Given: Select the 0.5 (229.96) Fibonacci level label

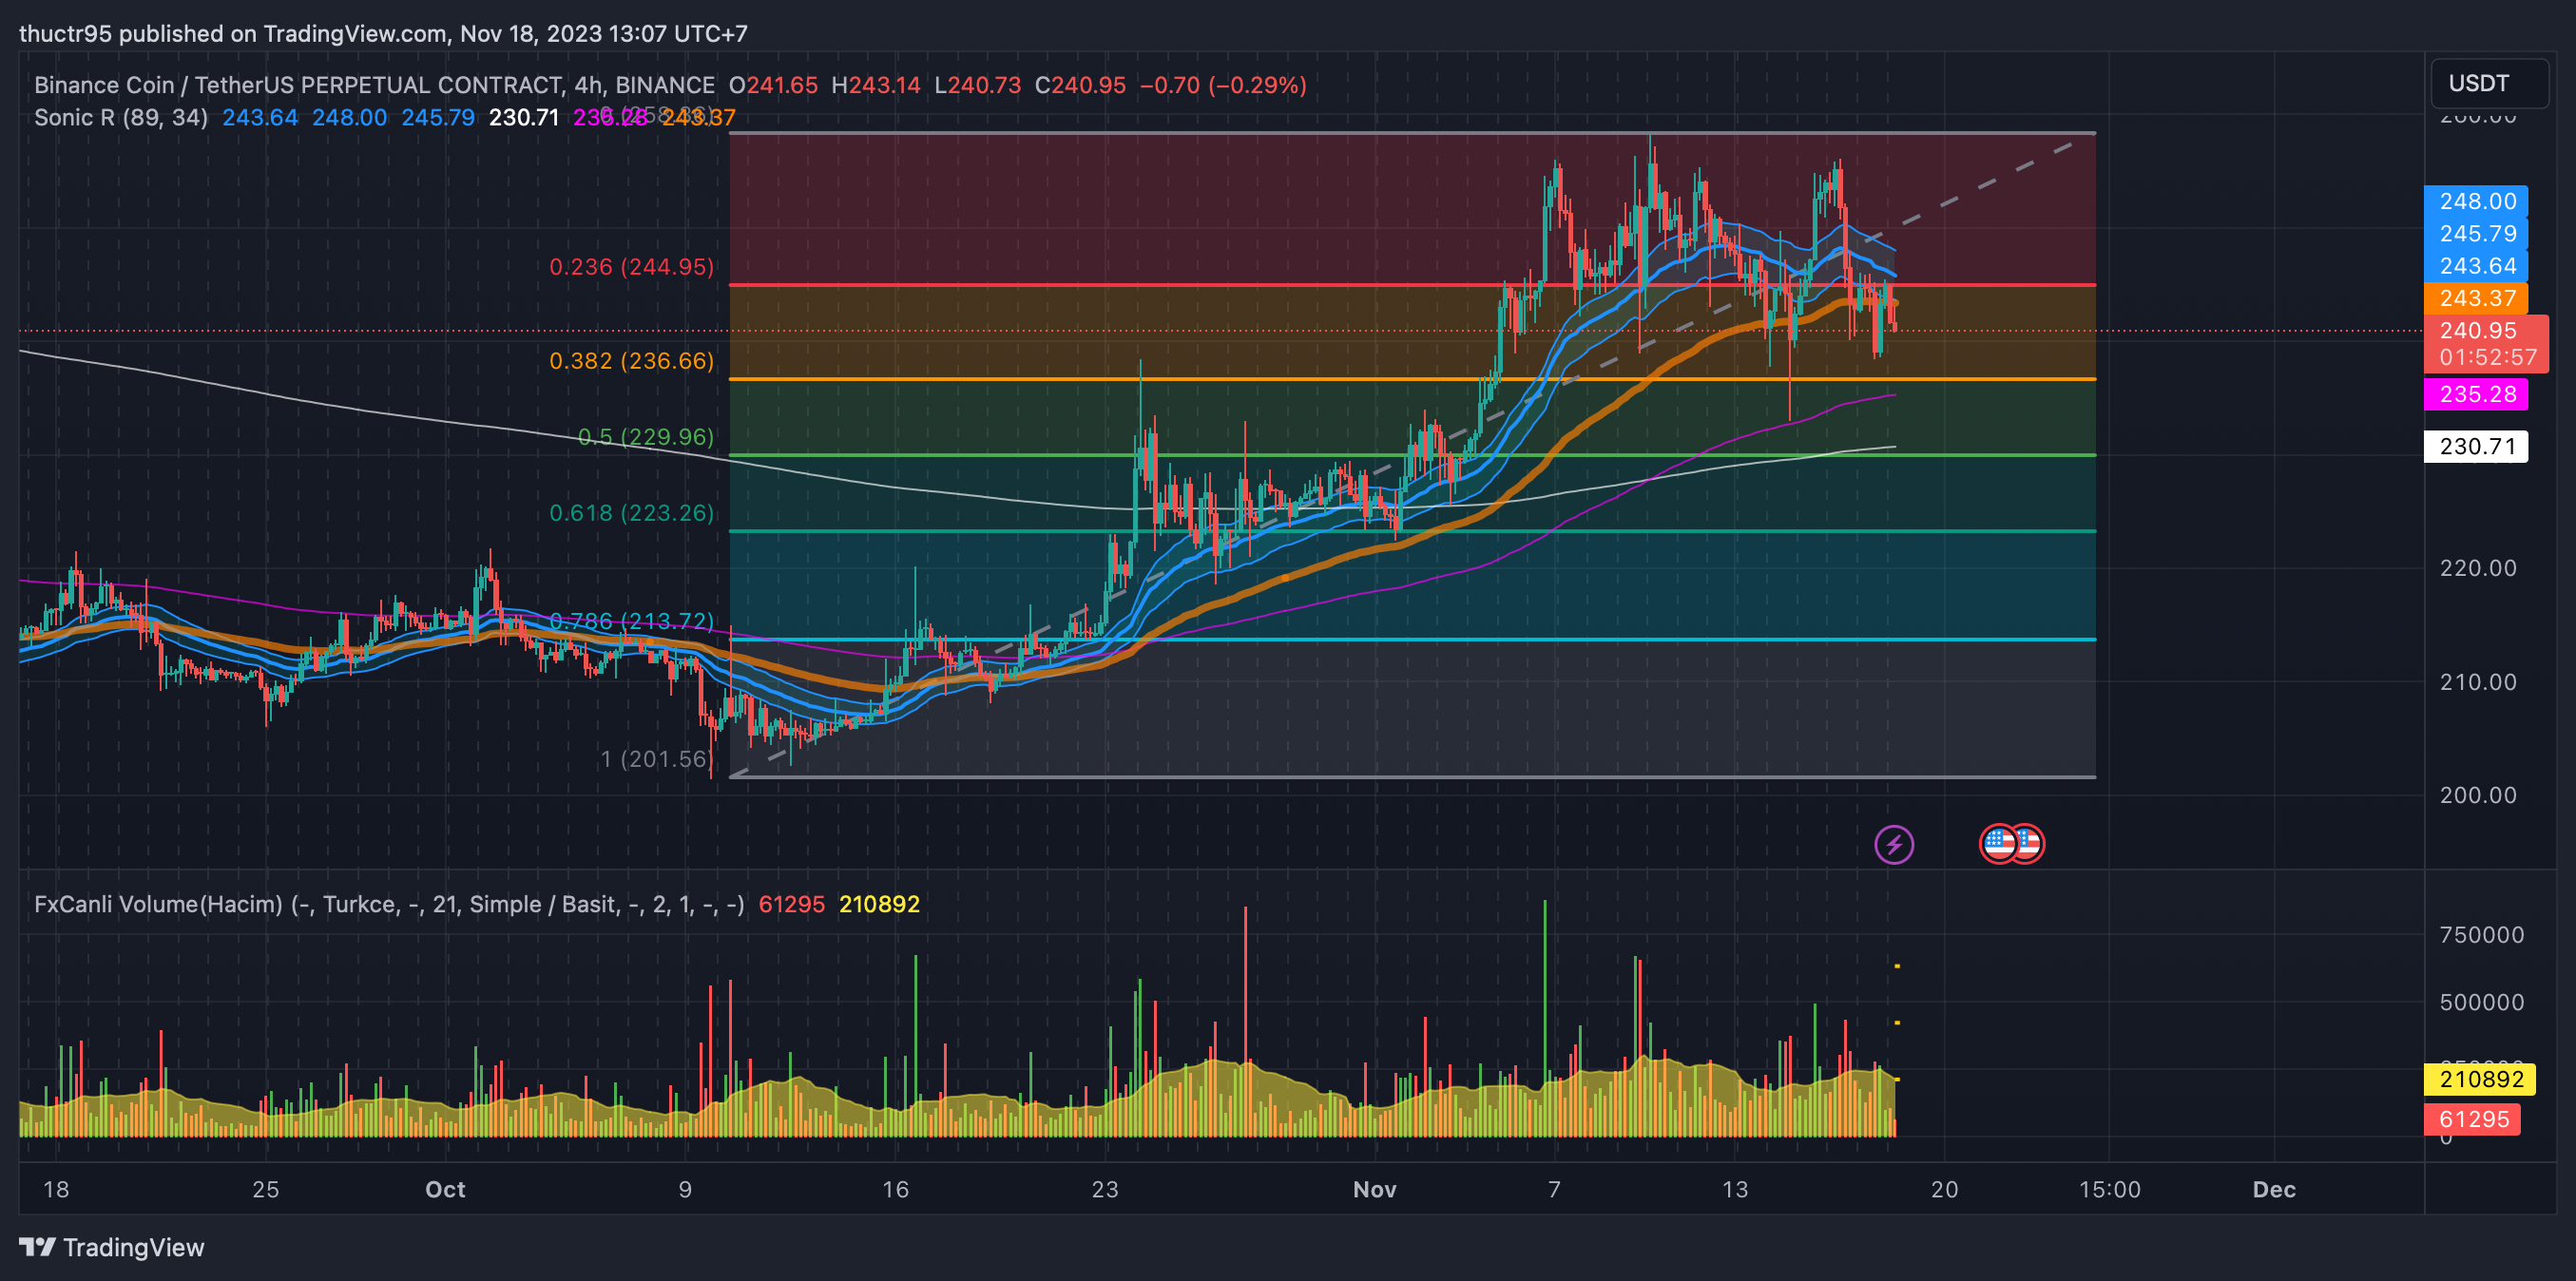Looking at the screenshot, I should click(645, 437).
